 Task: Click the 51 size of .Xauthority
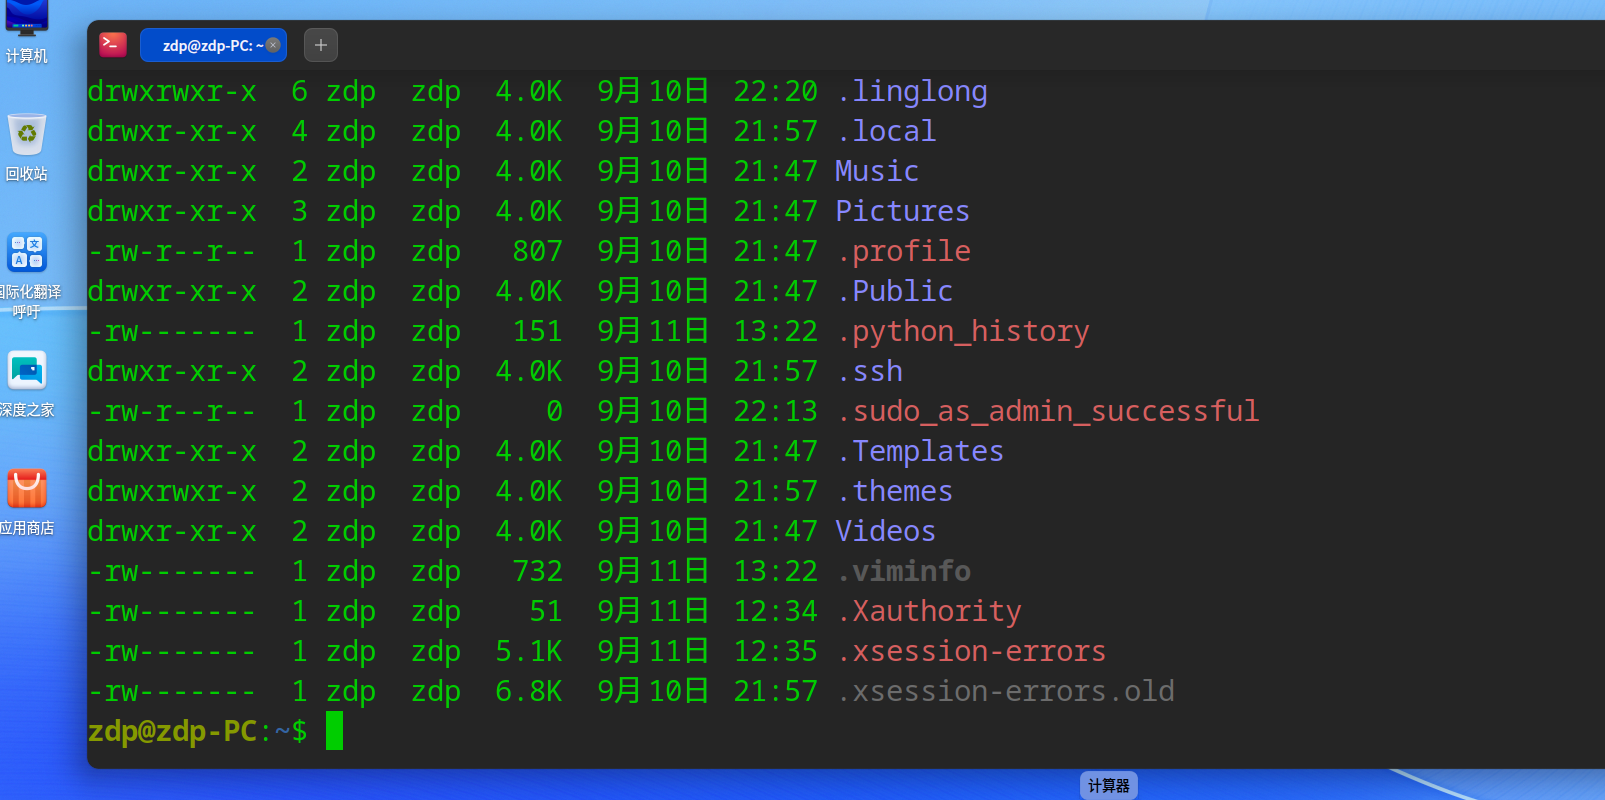546,612
